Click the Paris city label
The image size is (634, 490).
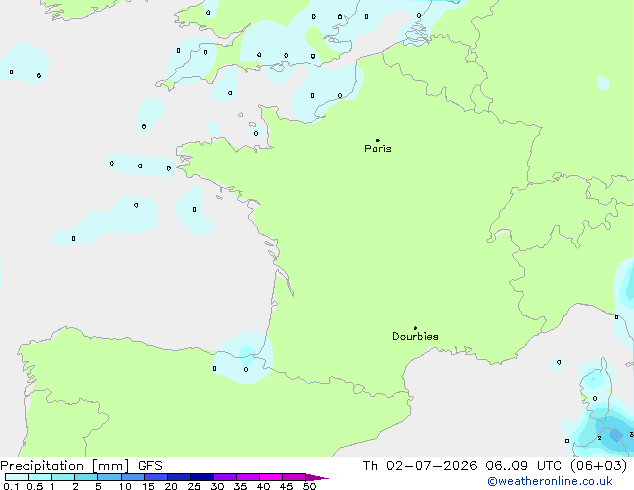[x=378, y=149]
